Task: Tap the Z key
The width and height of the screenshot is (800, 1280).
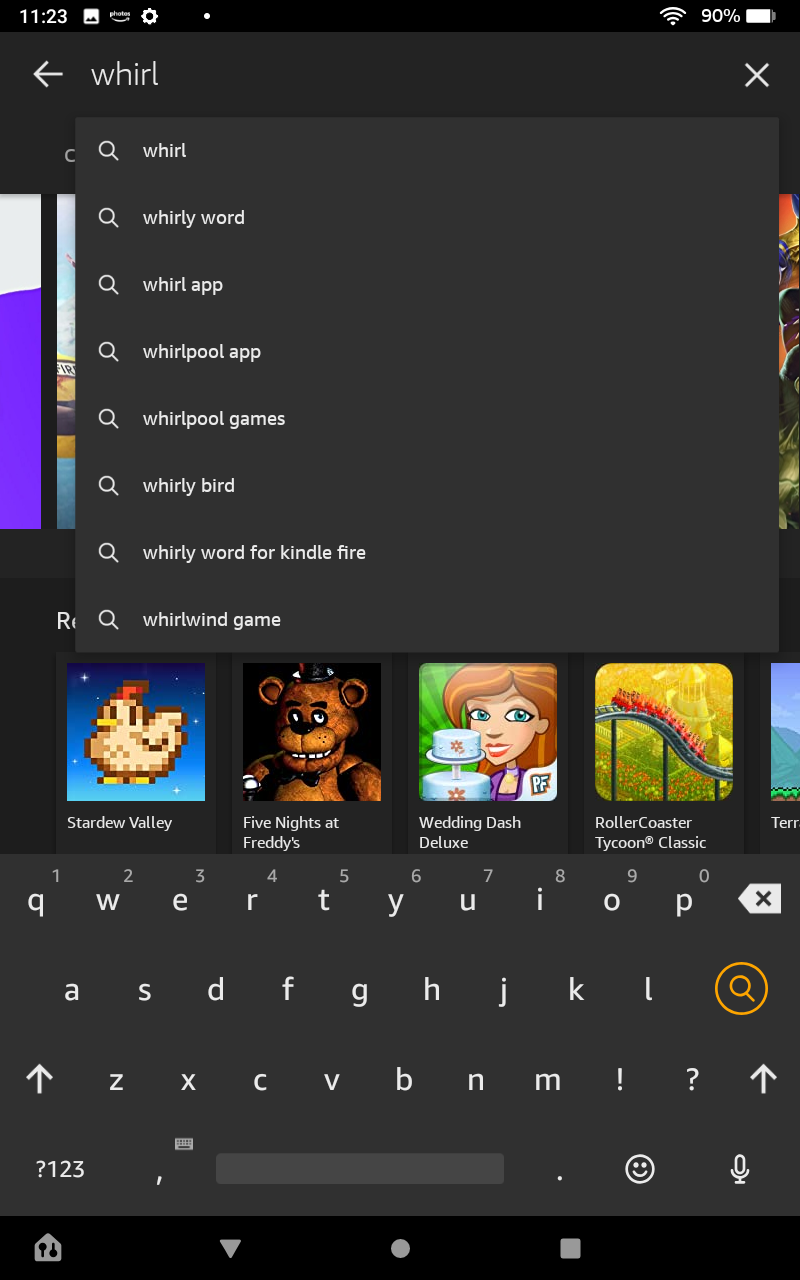Action: [116, 1079]
